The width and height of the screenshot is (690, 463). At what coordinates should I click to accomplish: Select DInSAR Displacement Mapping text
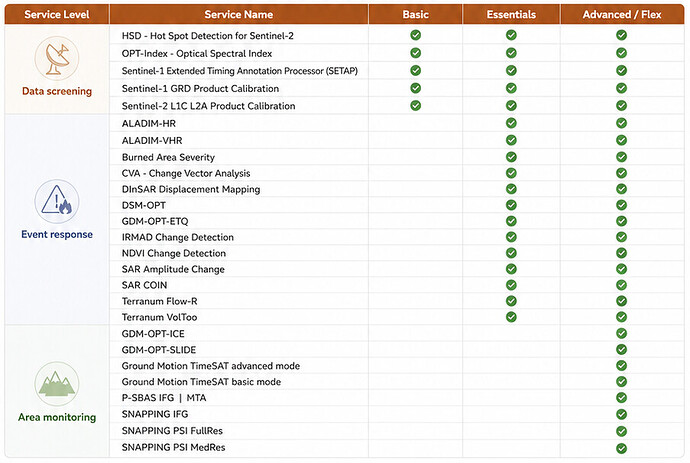(191, 189)
